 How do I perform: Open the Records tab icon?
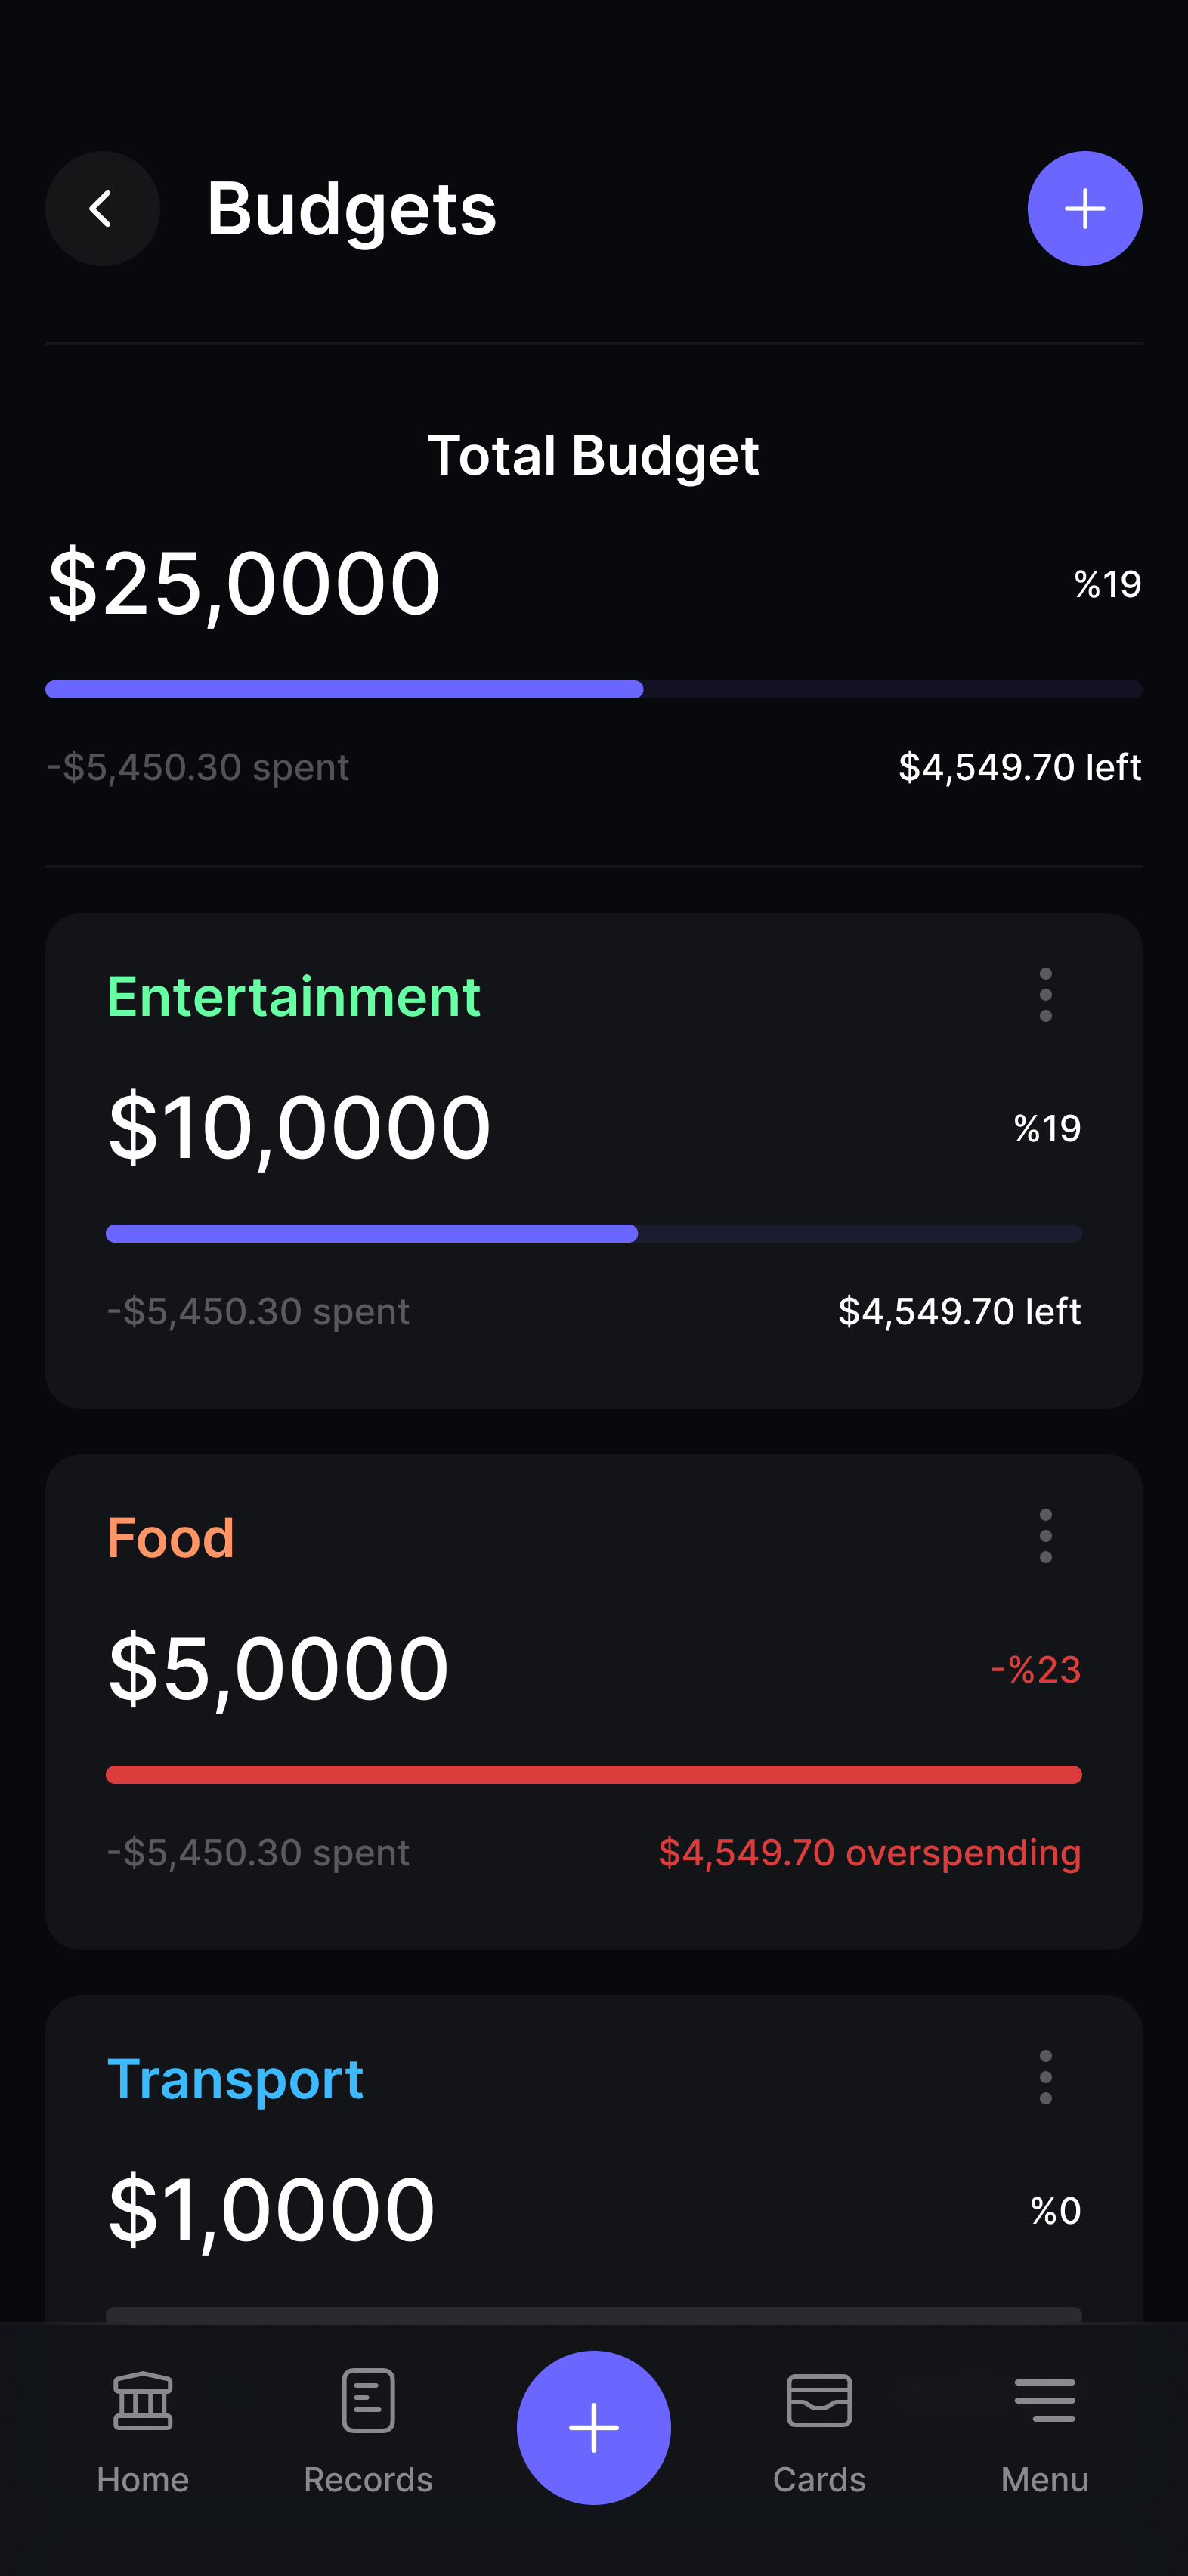coord(368,2400)
